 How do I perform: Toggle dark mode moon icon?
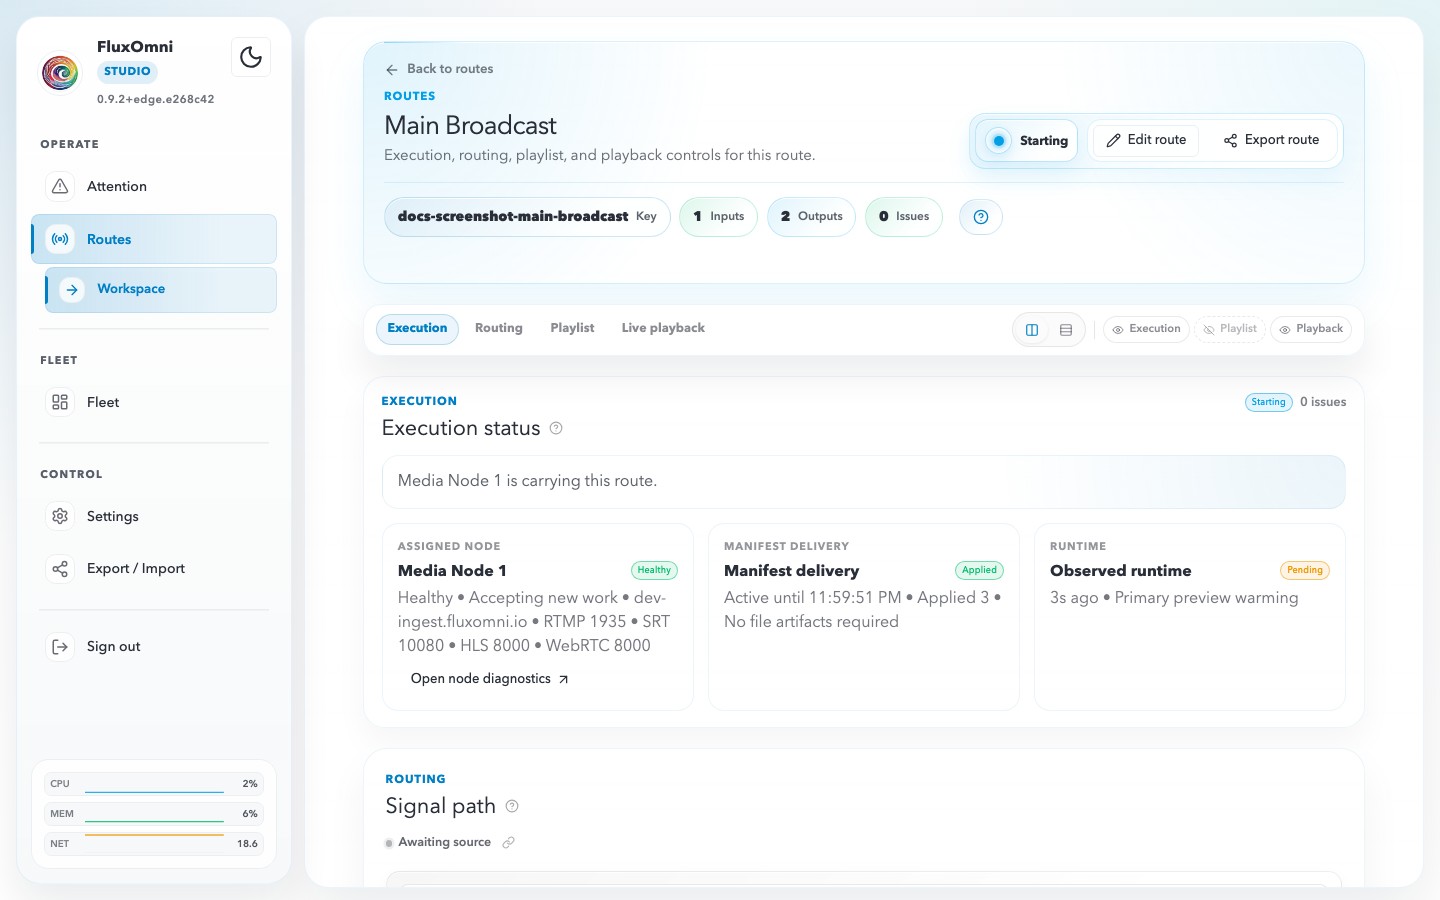click(x=251, y=58)
